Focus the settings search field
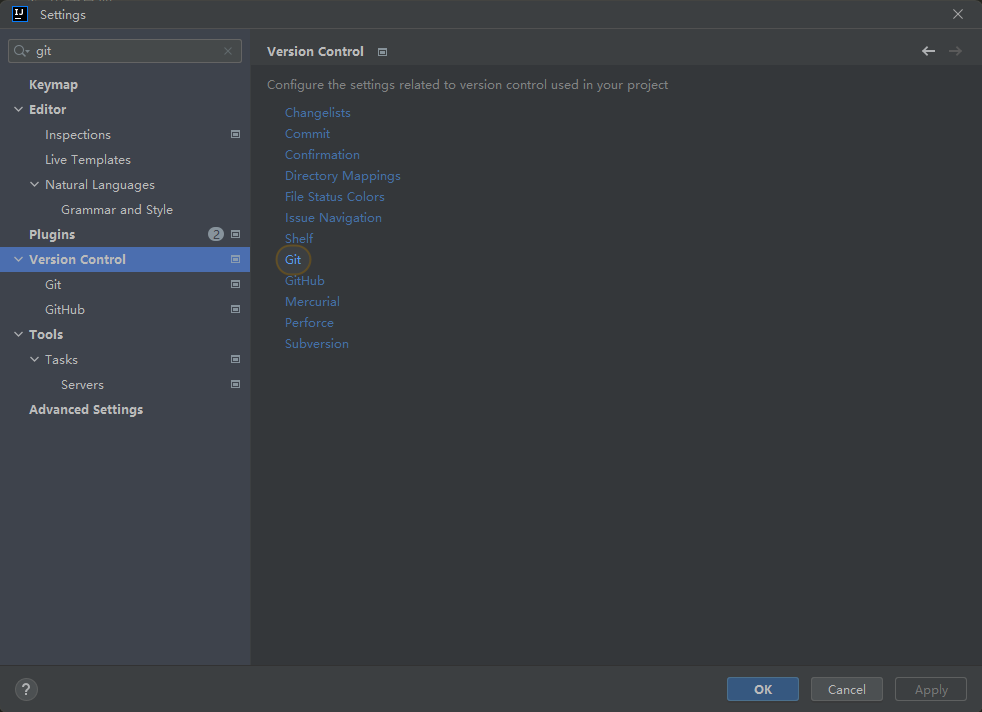982x712 pixels. coord(125,51)
